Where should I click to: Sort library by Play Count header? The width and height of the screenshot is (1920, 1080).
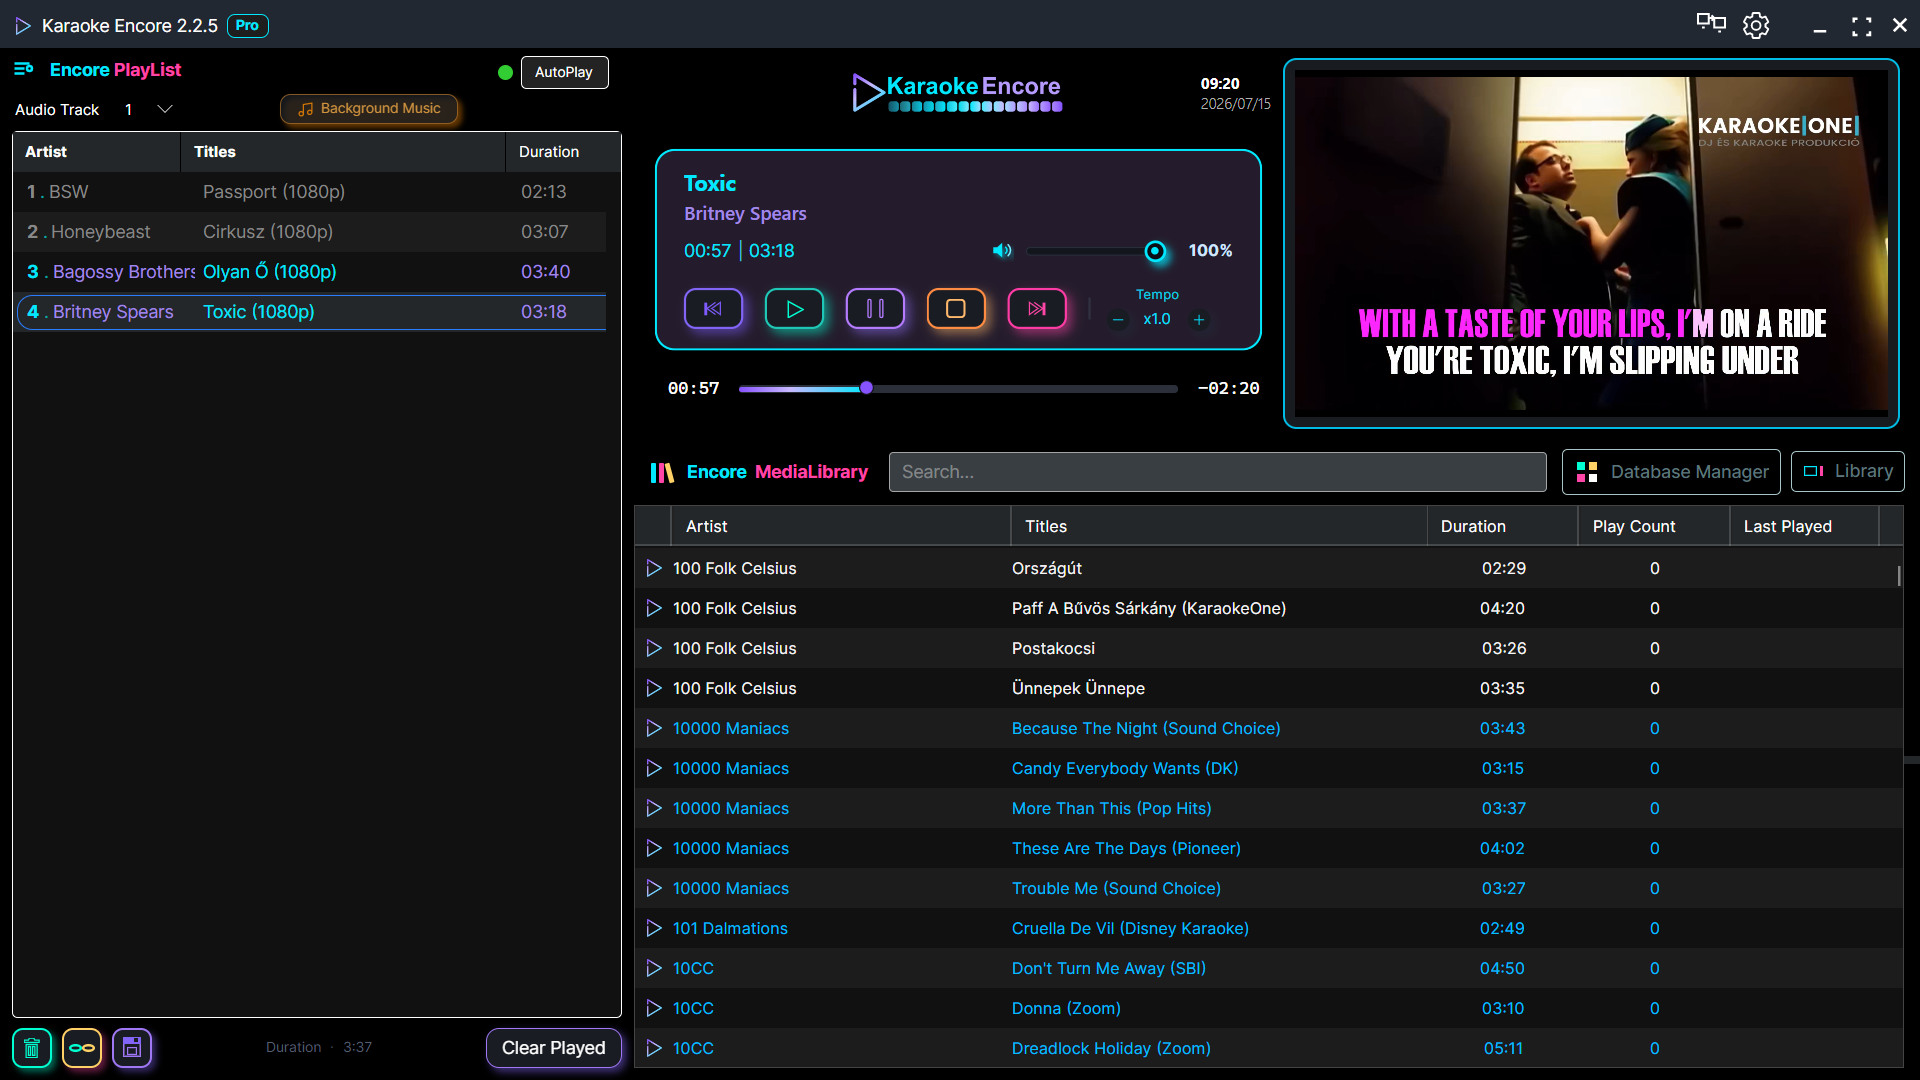point(1654,526)
